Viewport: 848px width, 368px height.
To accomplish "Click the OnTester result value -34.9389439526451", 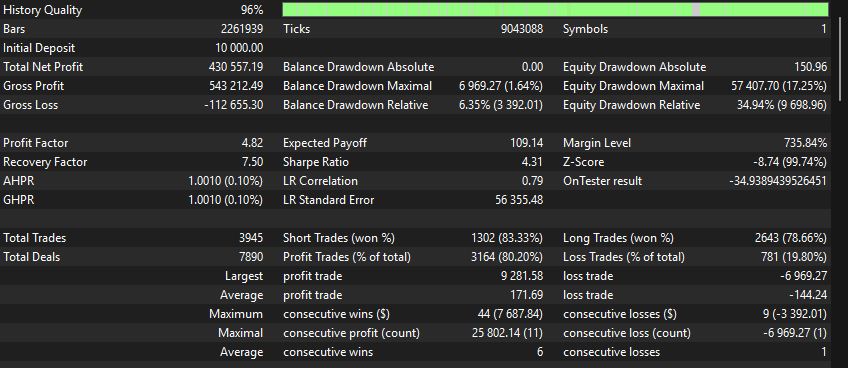I will tap(778, 181).
